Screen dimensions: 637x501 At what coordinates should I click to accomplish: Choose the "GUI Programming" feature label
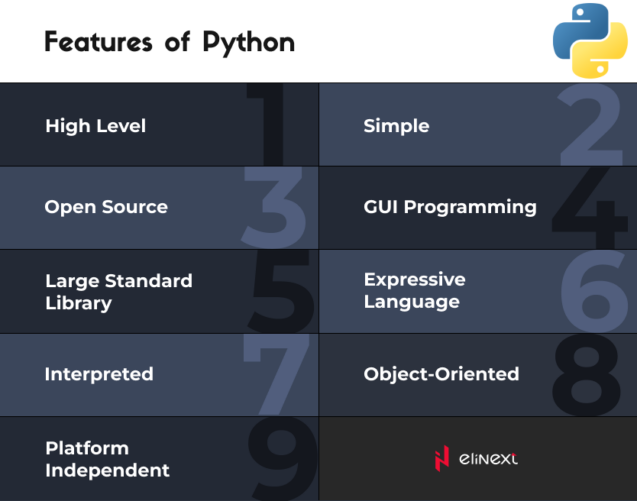click(x=450, y=207)
